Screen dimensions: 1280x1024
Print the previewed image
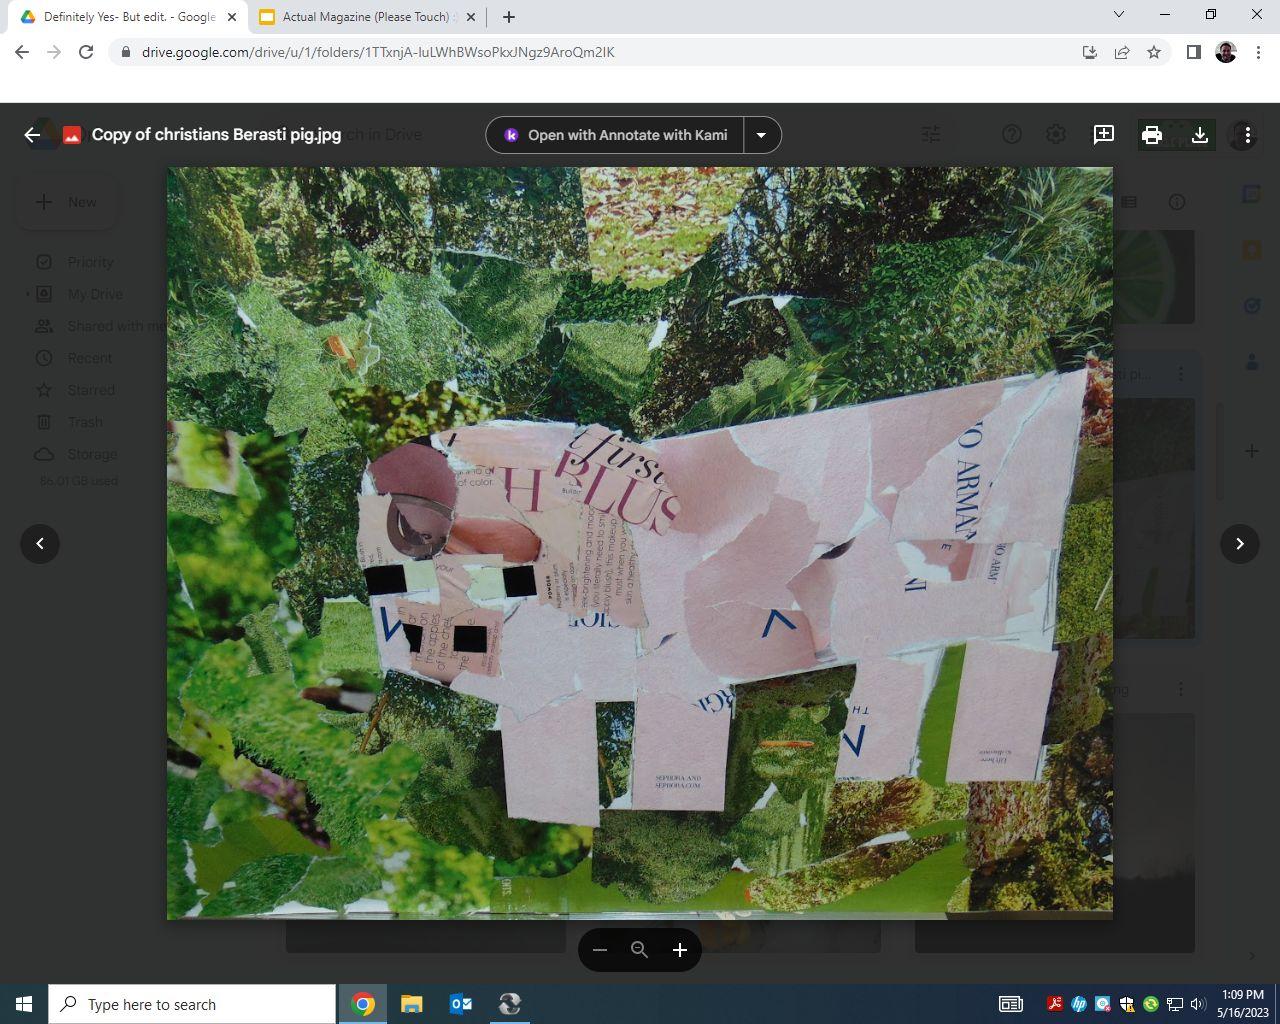point(1152,135)
